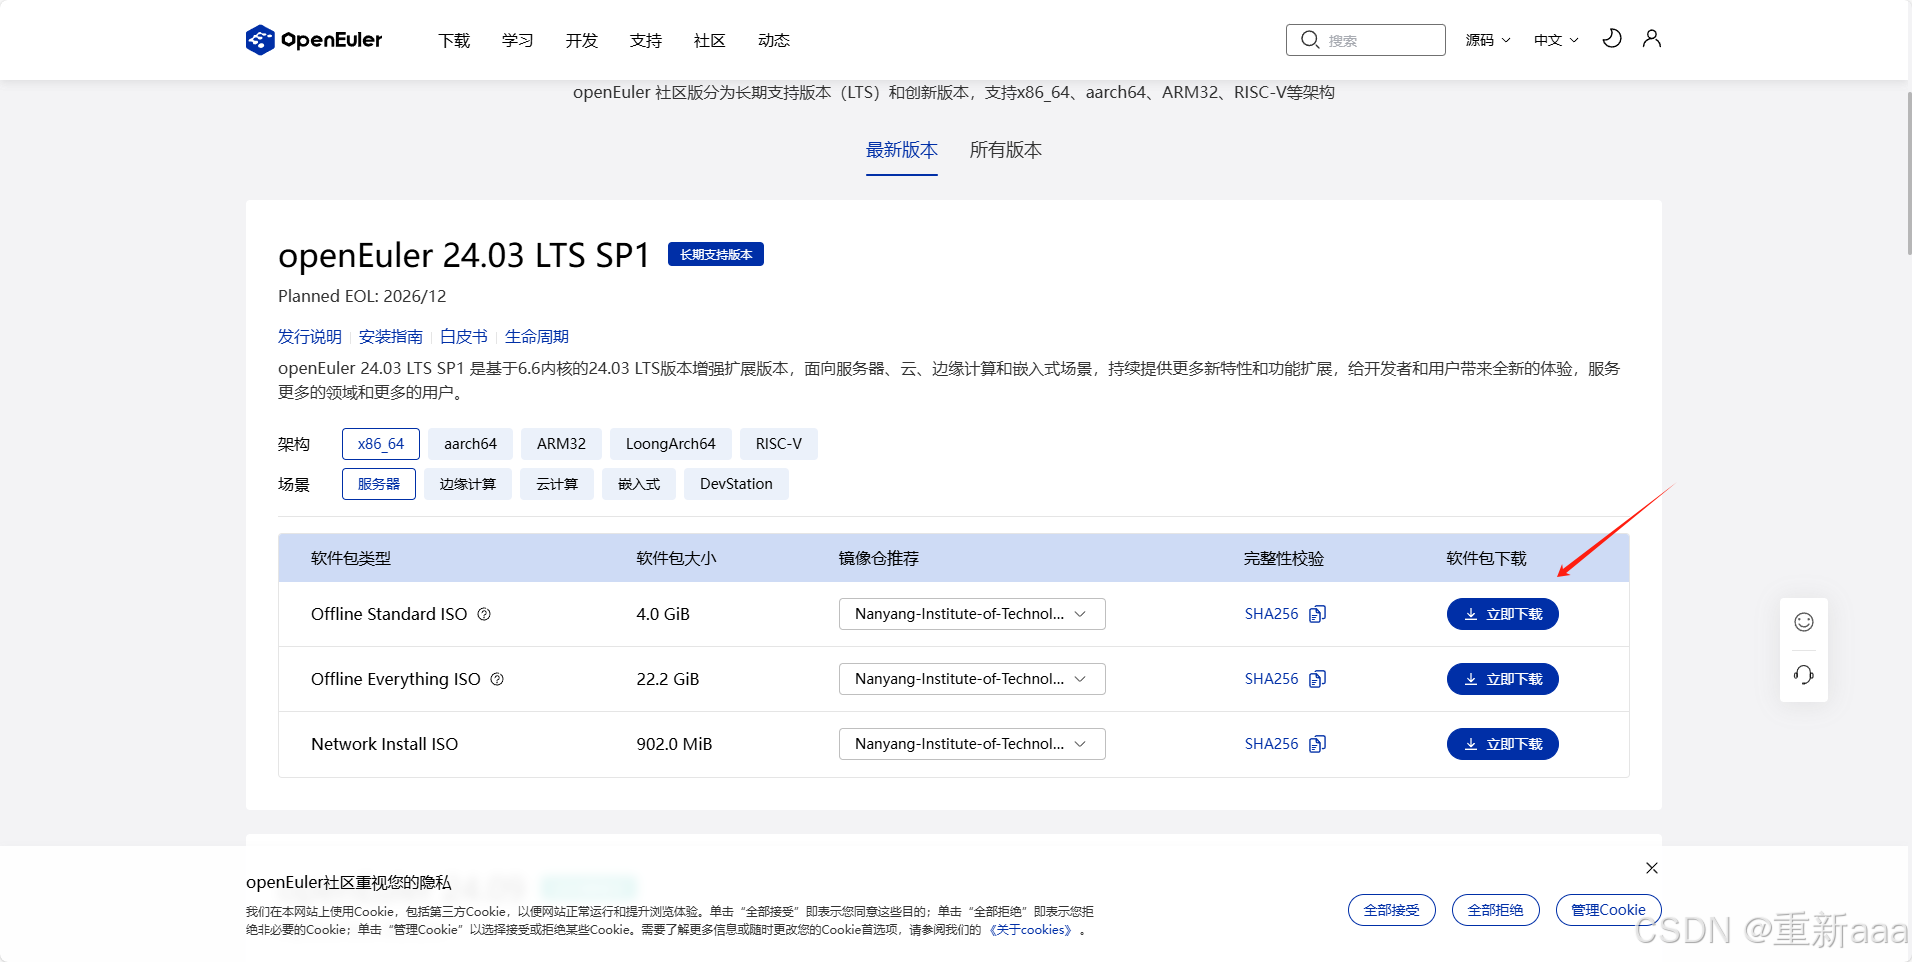This screenshot has height=962, width=1912.
Task: Click SHA256 link for Offline Everything ISO
Action: point(1272,679)
